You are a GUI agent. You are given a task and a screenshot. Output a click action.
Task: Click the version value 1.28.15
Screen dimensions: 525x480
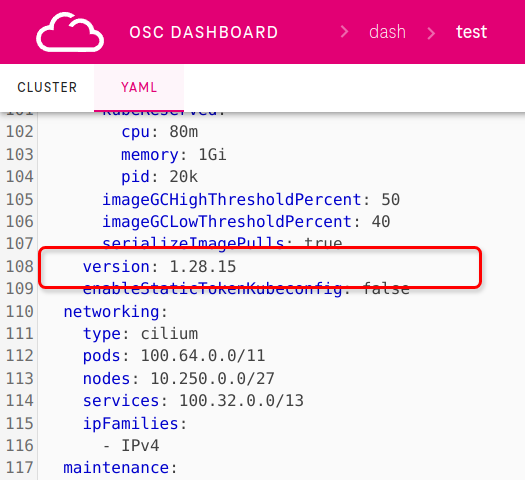coord(203,267)
